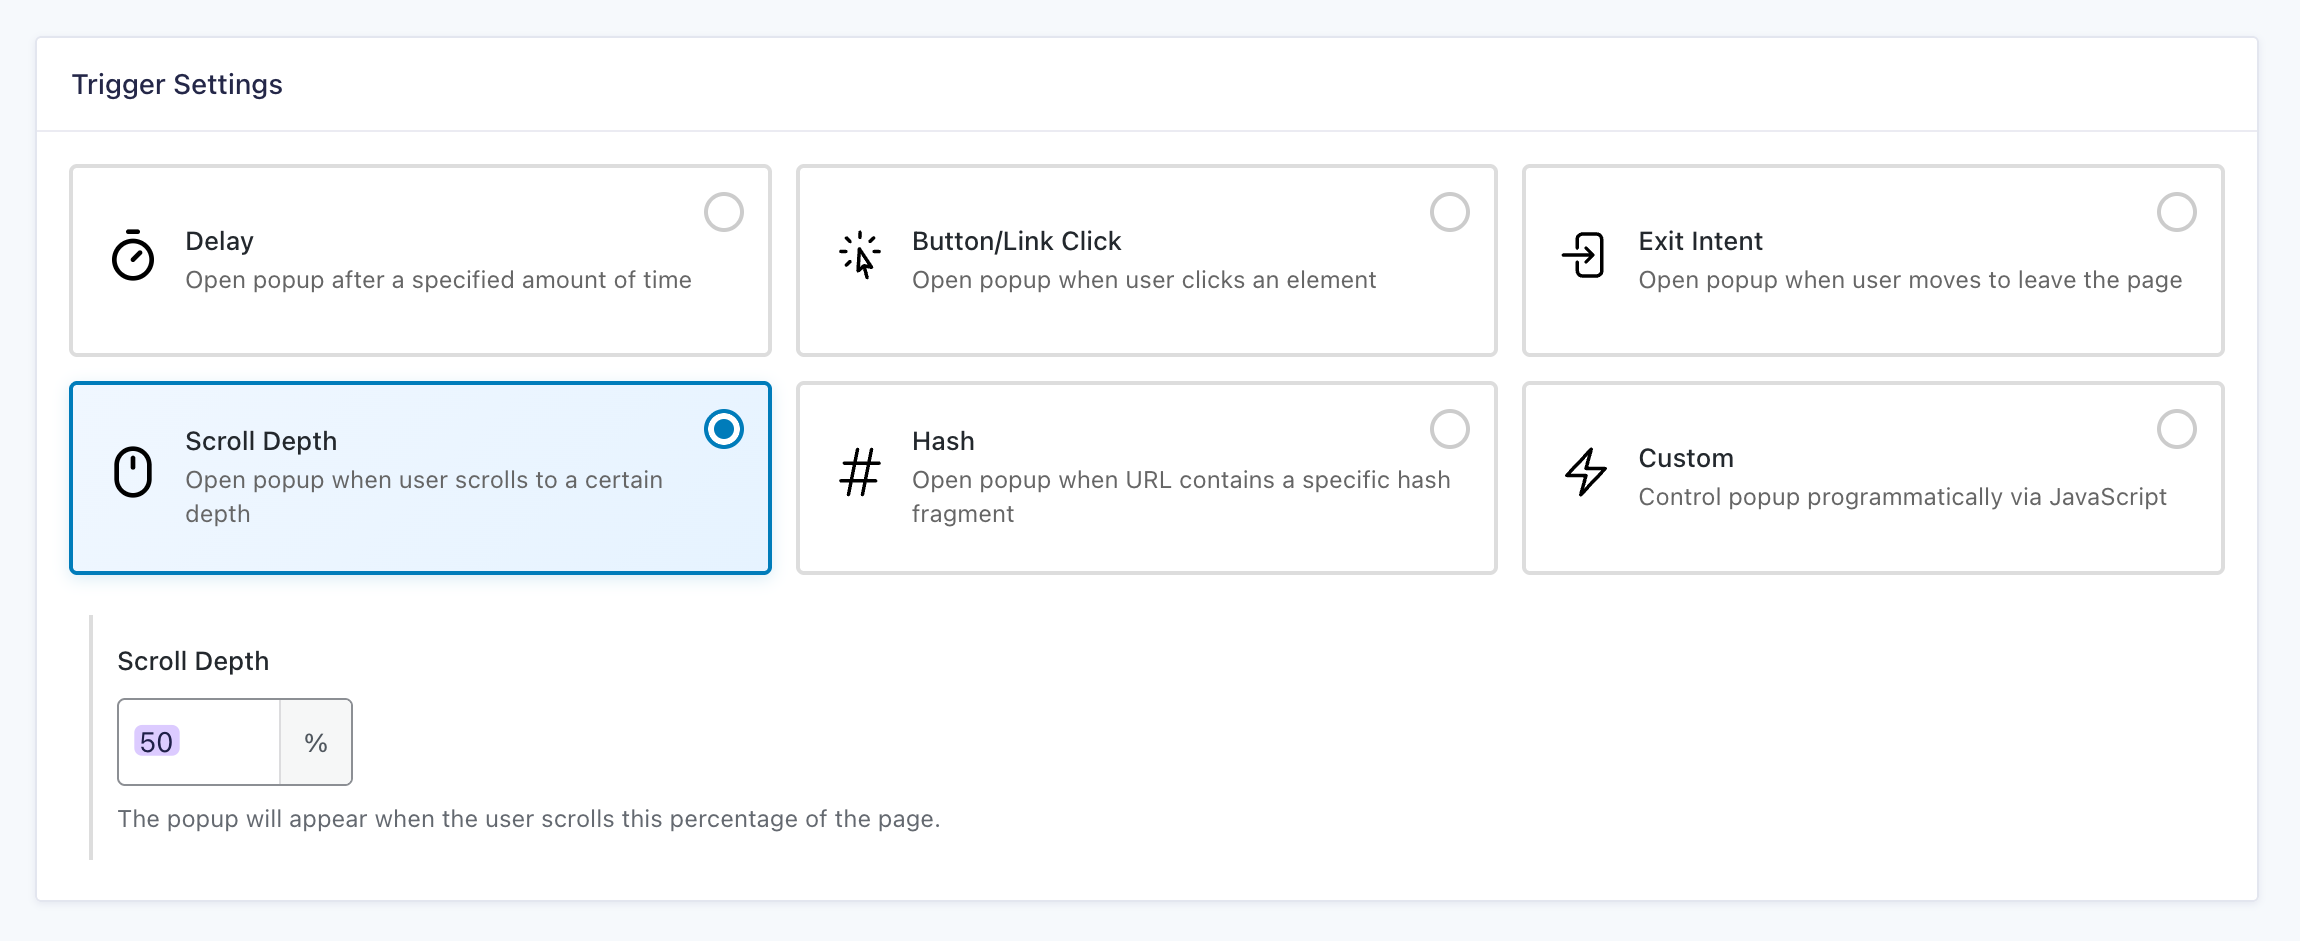
Task: Click the stopwatch Delay icon
Action: [133, 256]
